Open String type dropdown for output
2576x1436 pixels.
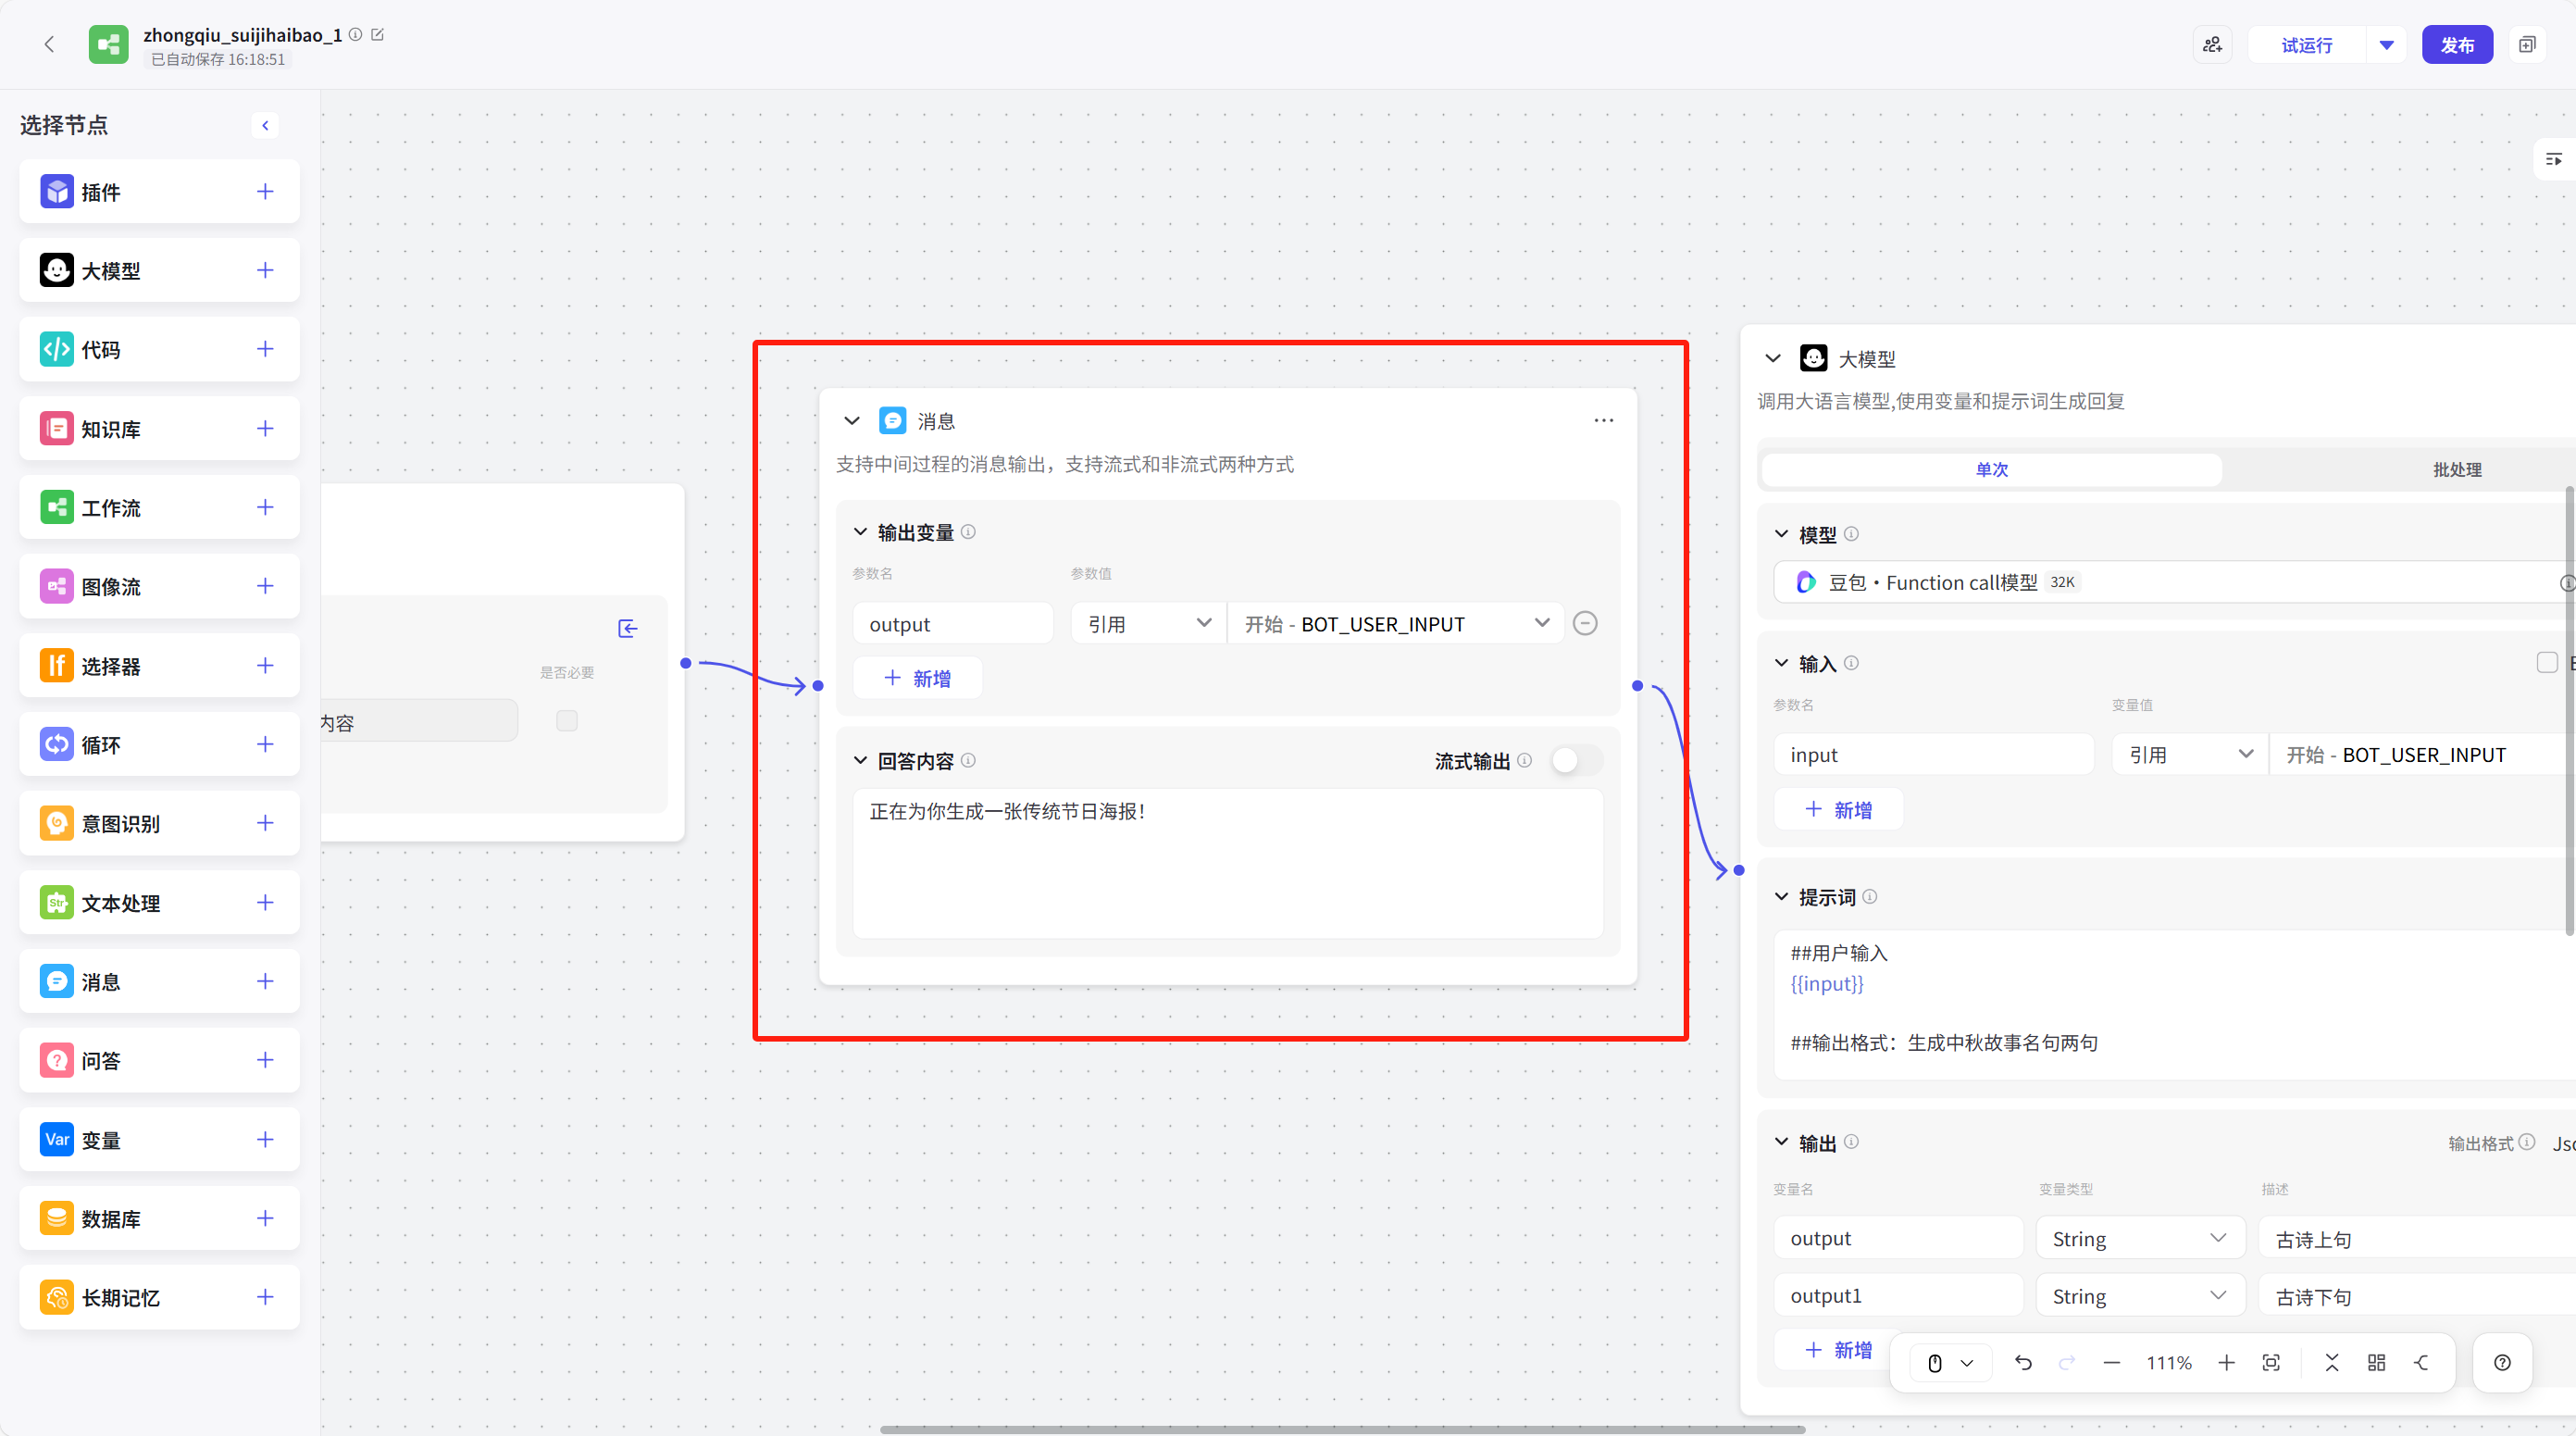point(2140,1239)
